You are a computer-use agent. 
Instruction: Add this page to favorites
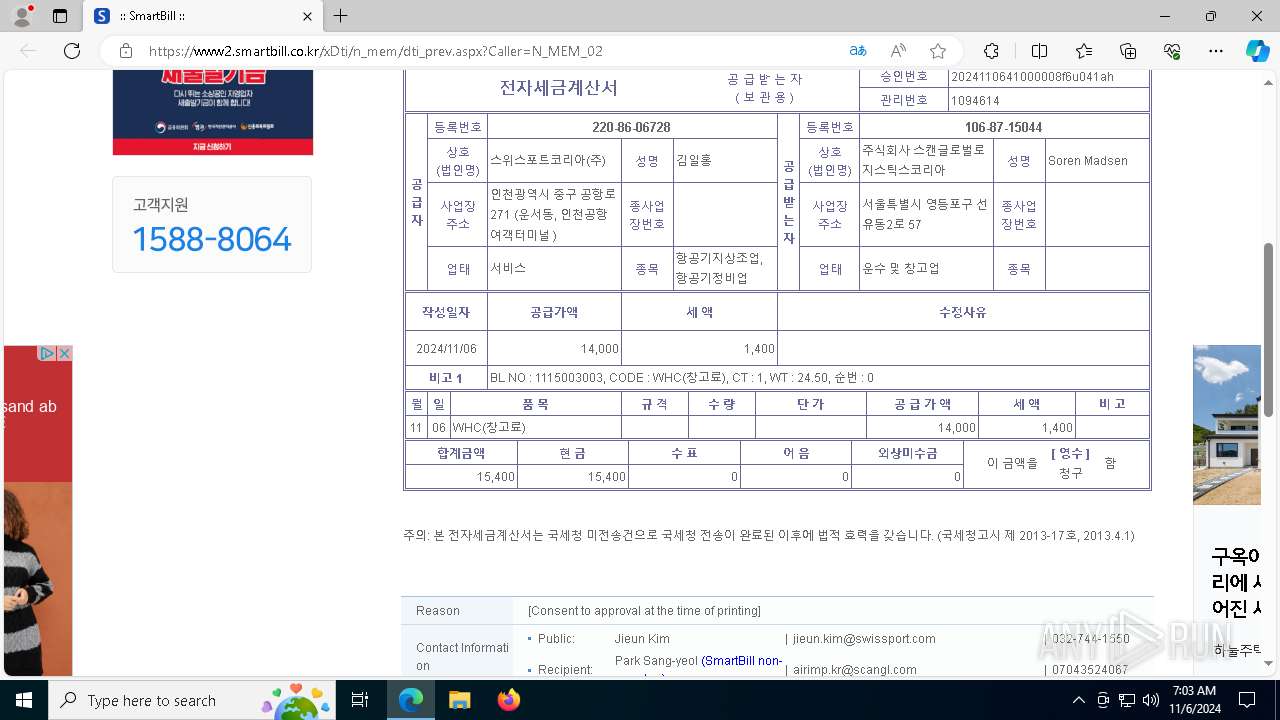[938, 51]
